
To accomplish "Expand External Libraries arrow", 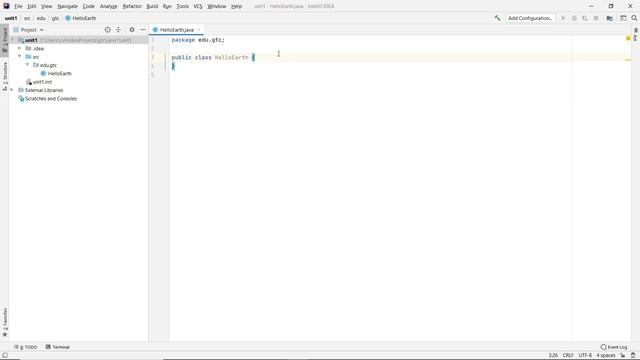I will click(12, 90).
